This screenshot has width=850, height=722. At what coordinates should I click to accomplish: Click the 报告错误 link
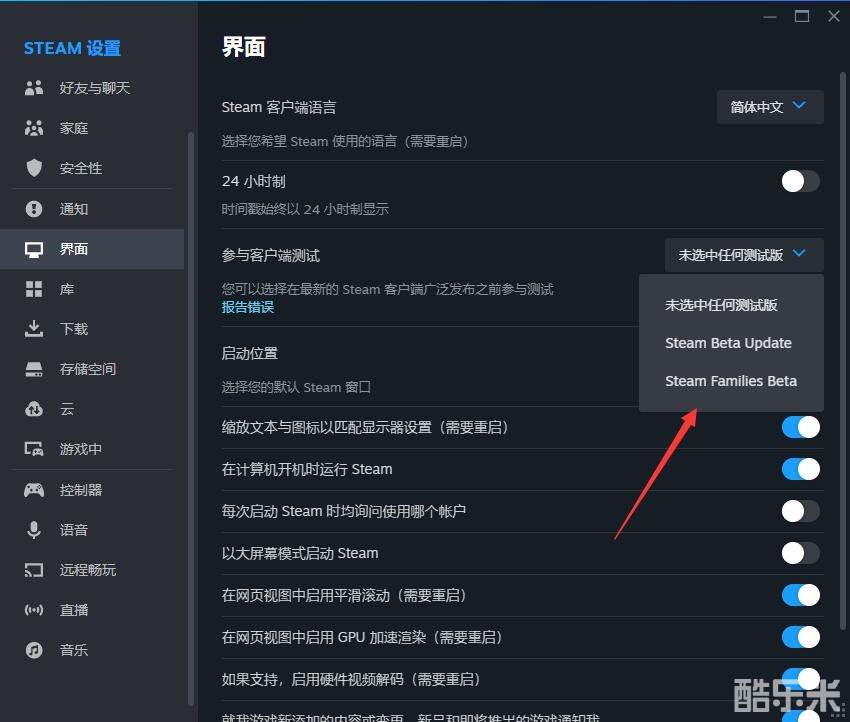click(x=247, y=308)
